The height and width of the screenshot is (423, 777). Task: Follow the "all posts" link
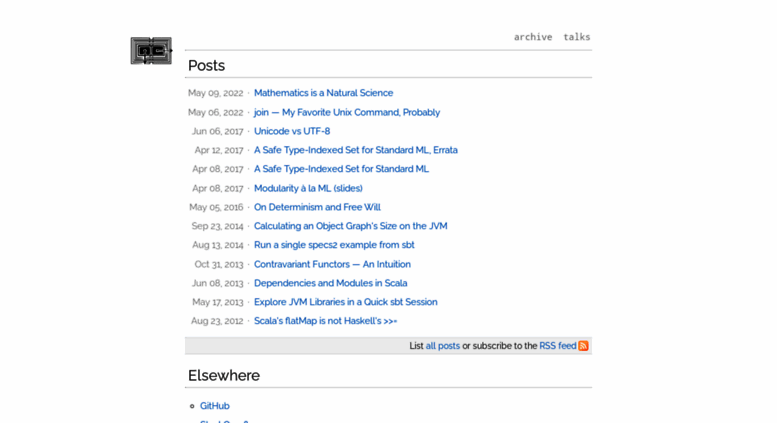point(443,346)
